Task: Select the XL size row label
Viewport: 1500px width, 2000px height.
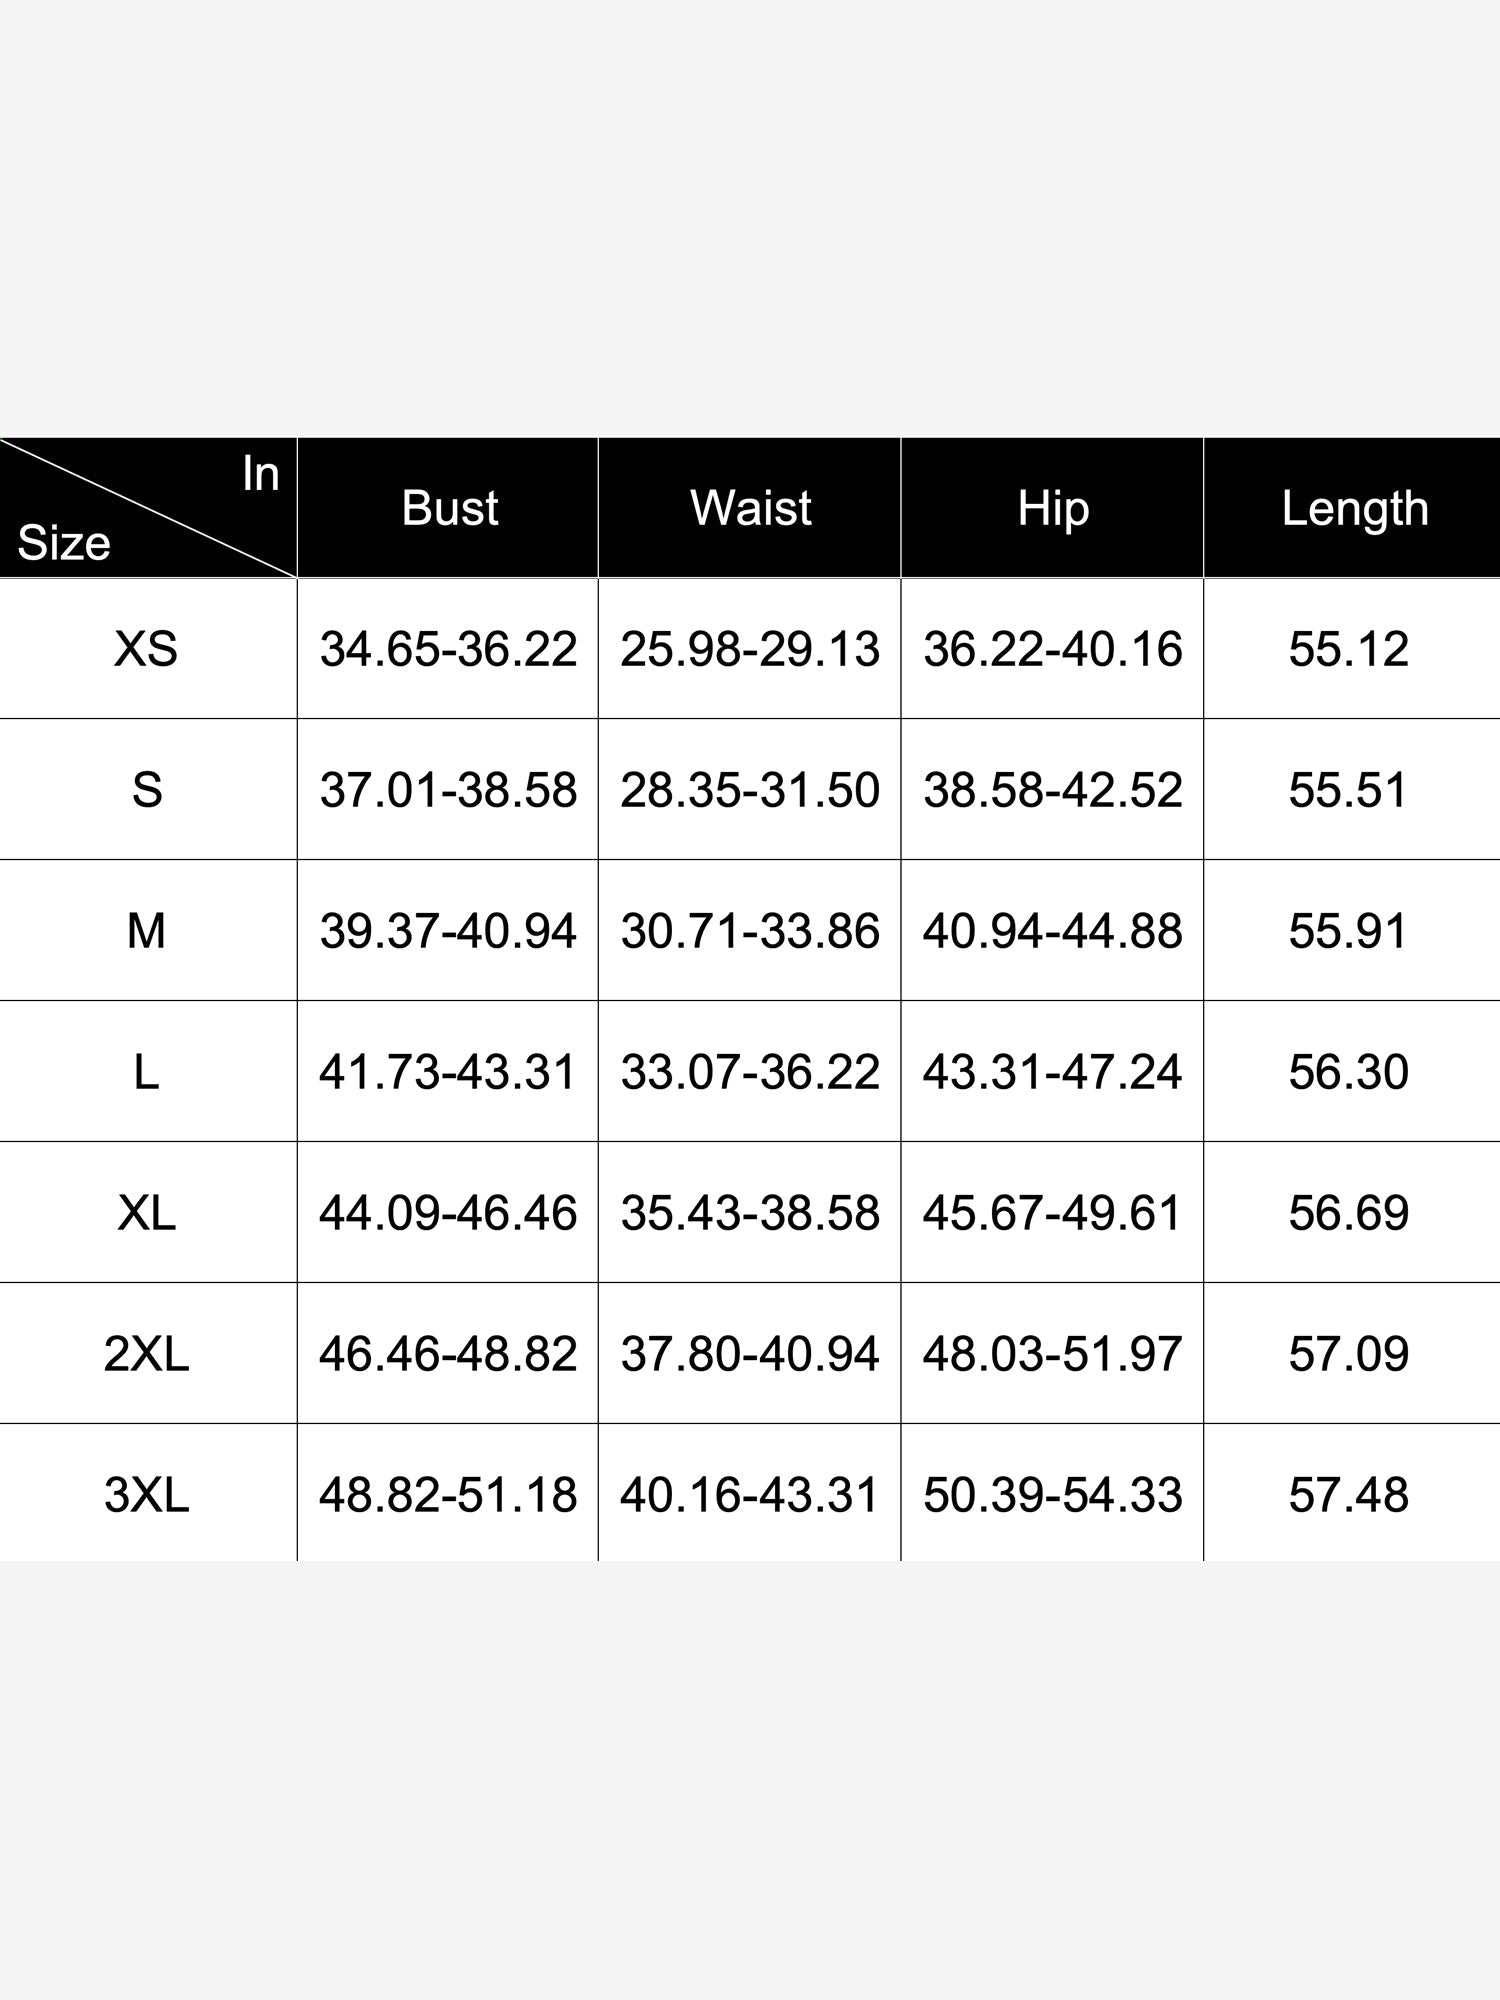Action: [146, 1213]
